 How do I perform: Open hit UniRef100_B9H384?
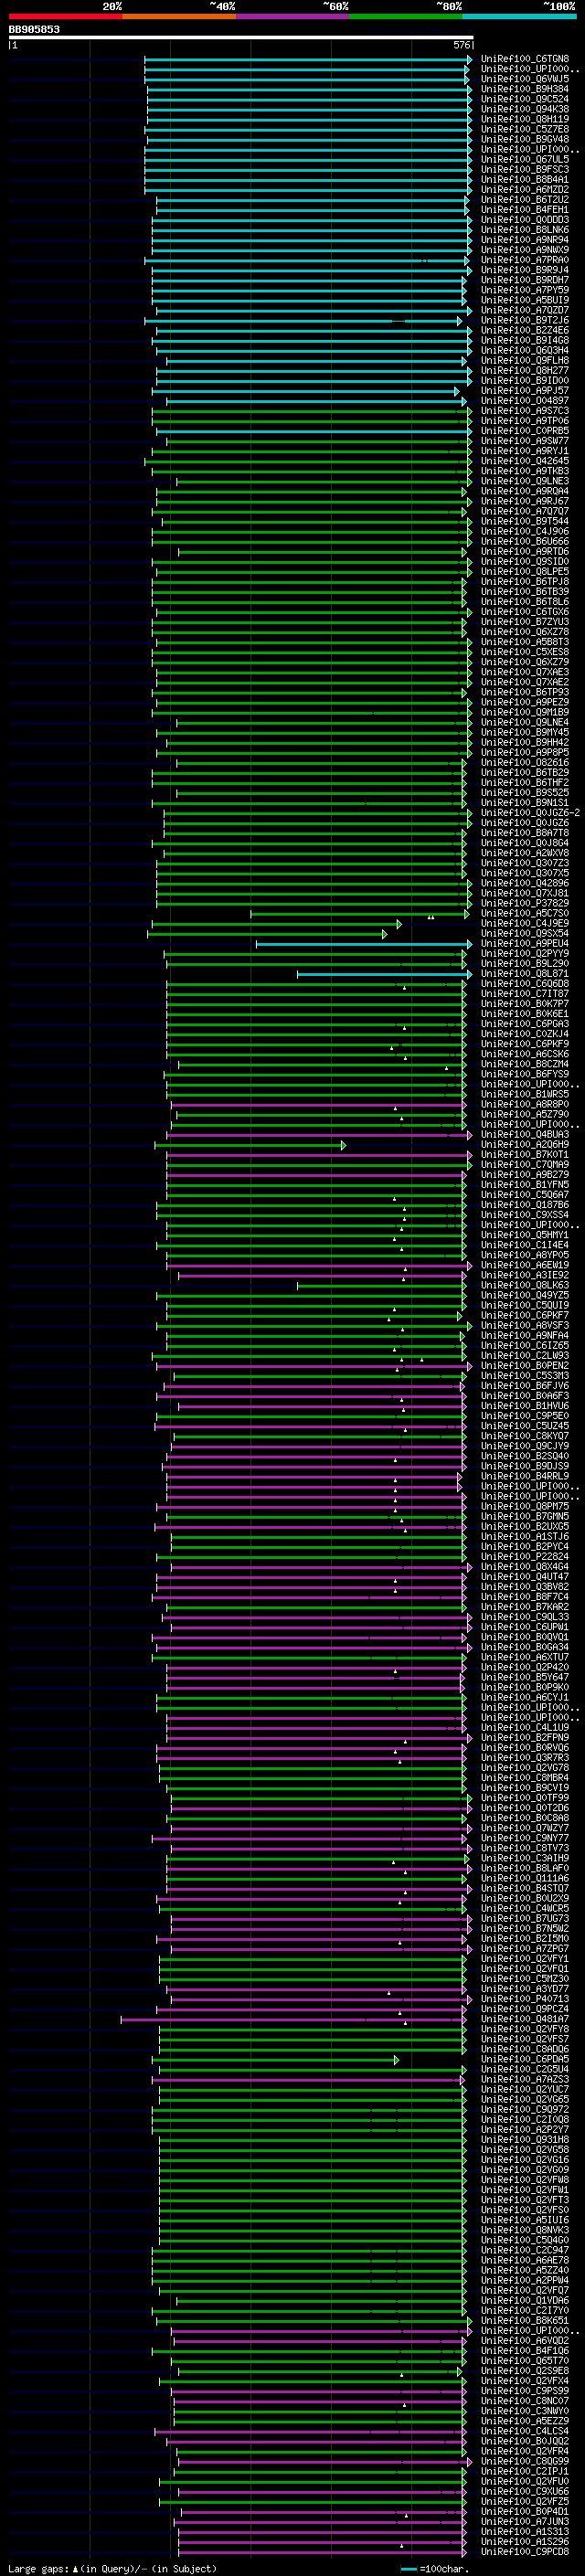tap(525, 89)
